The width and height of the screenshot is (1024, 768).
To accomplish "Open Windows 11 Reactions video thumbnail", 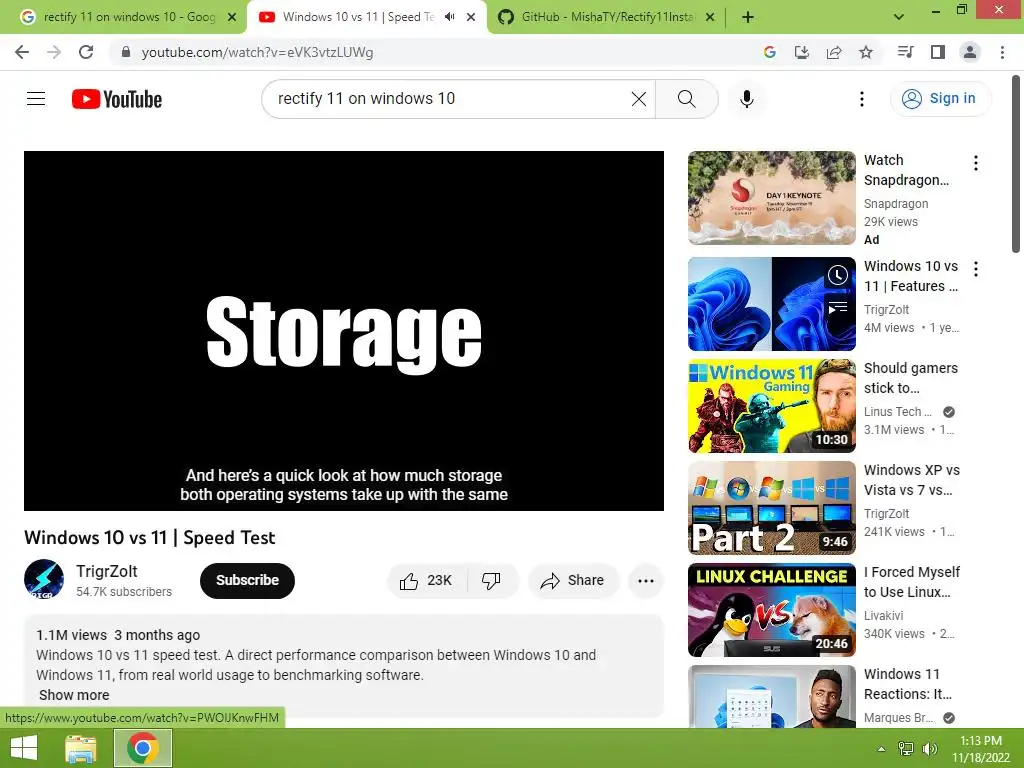I will click(x=771, y=696).
